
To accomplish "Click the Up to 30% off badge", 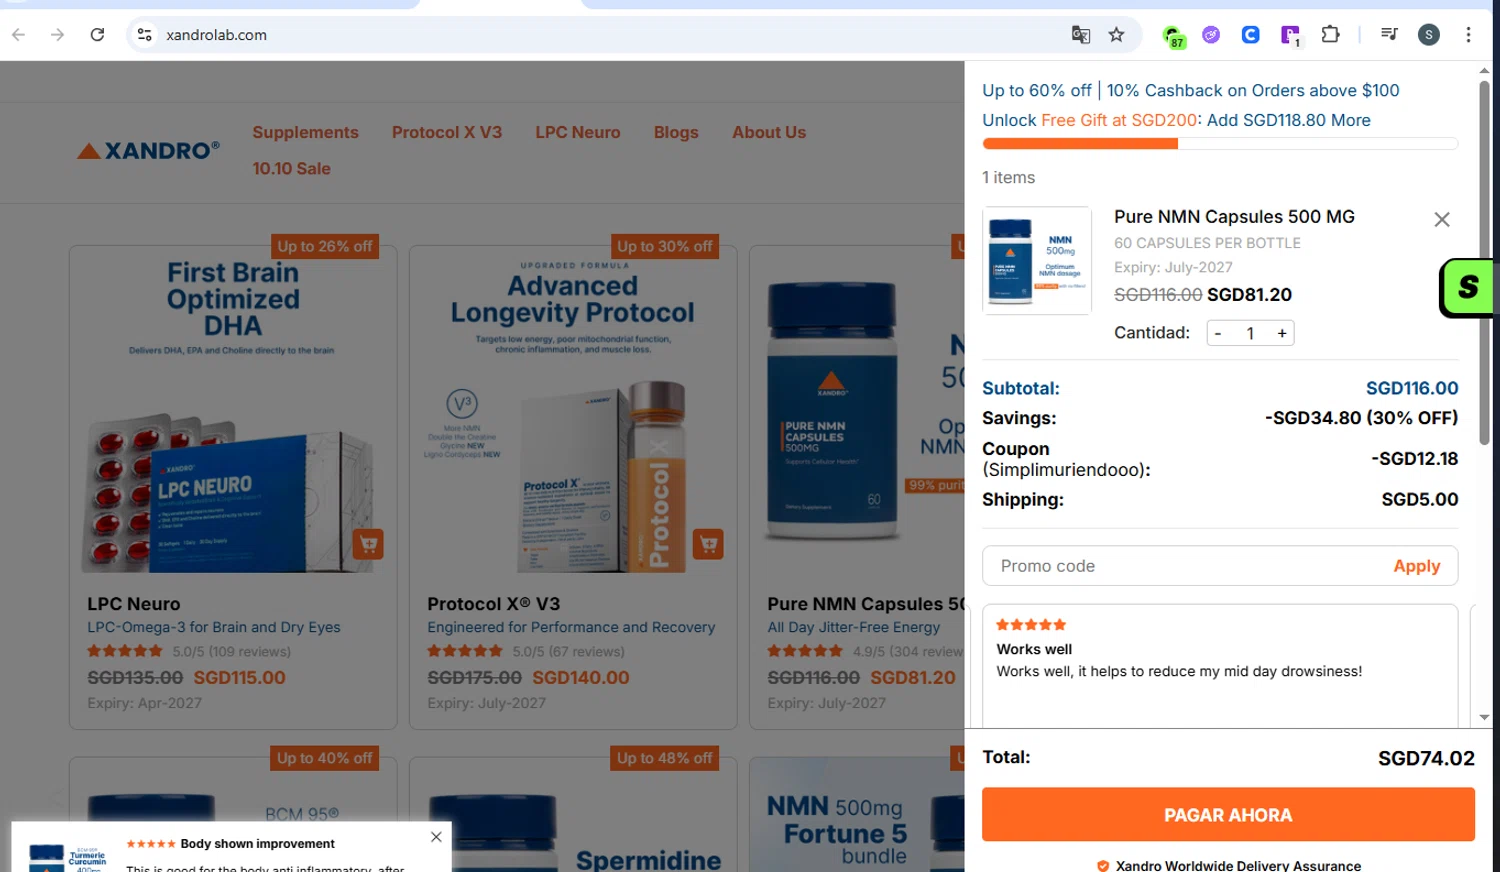I will [x=665, y=246].
